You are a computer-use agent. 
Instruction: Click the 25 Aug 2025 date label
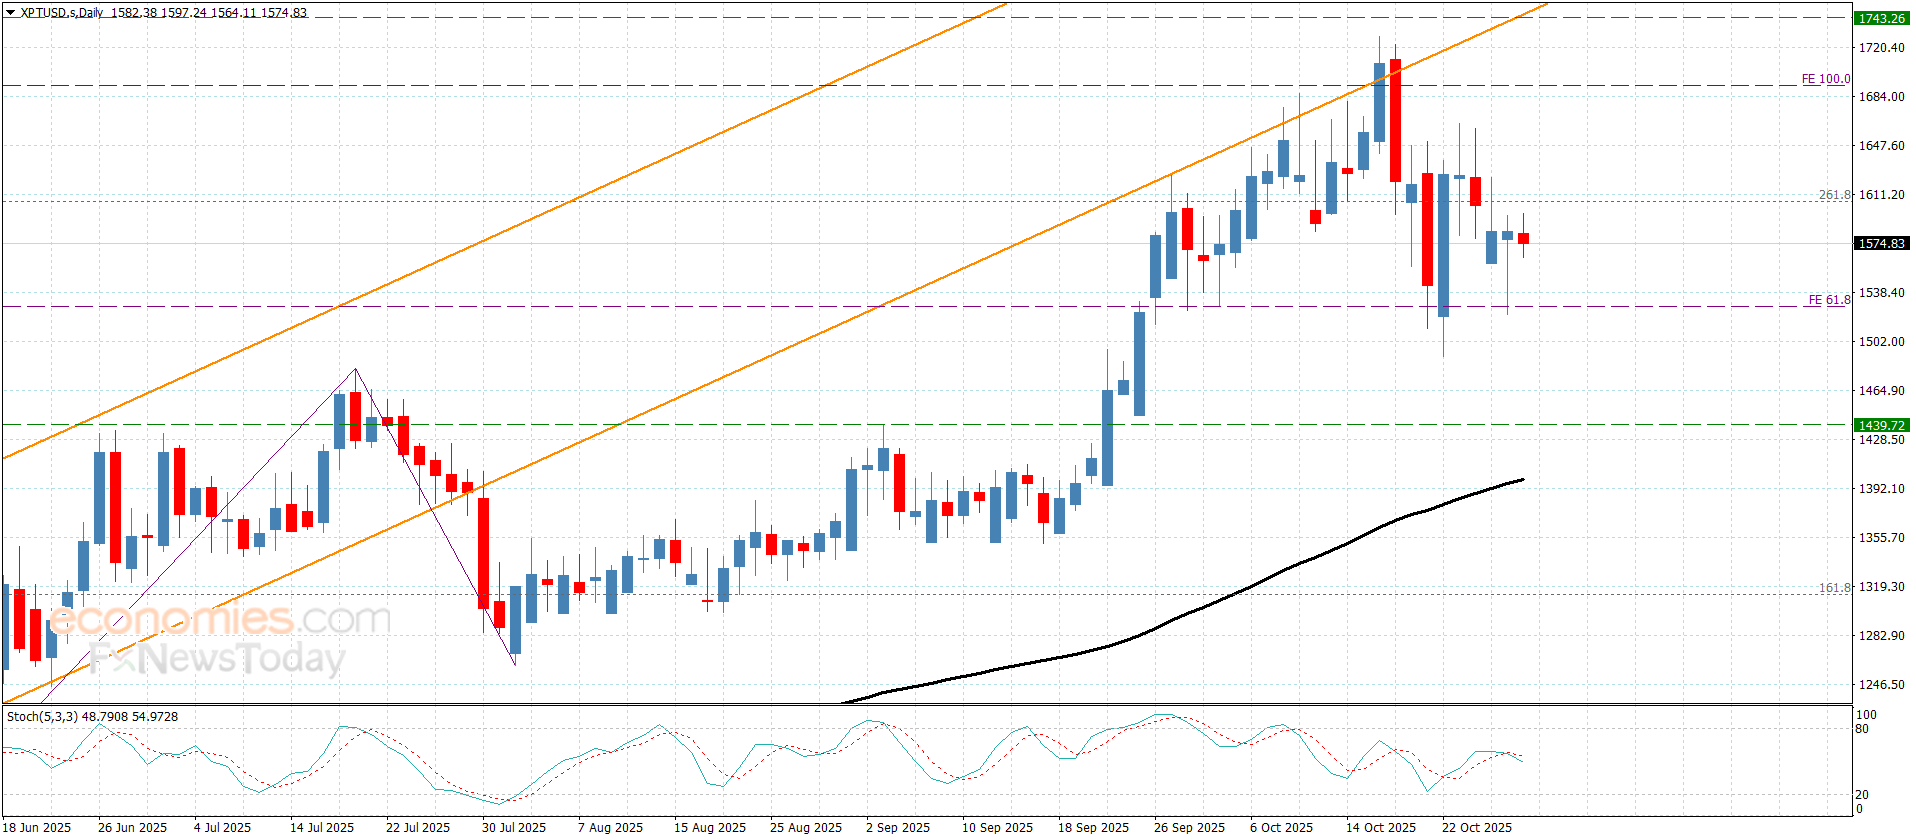coord(806,827)
